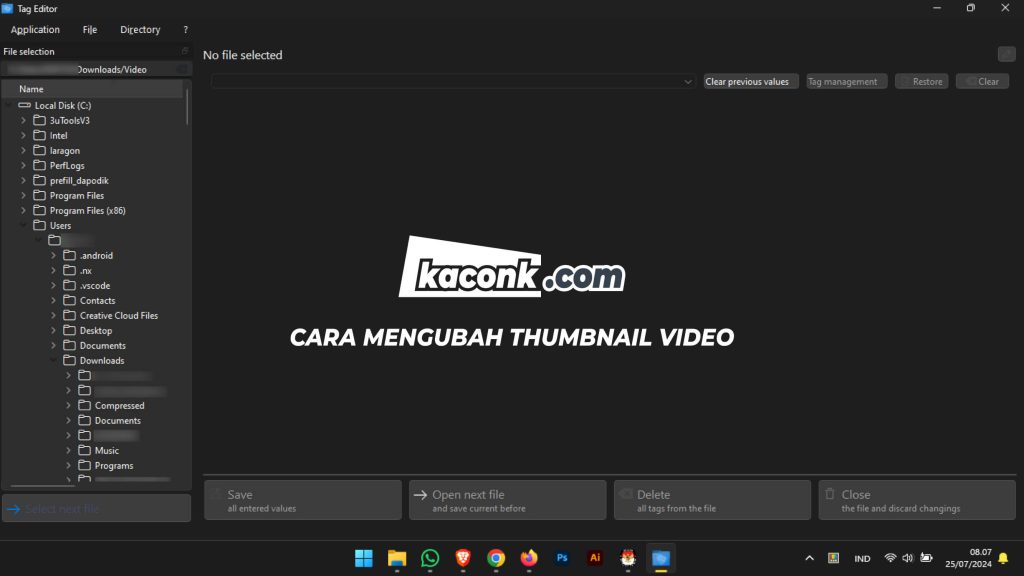Click Delete all tags from the file
This screenshot has height=576, width=1024.
(712, 500)
